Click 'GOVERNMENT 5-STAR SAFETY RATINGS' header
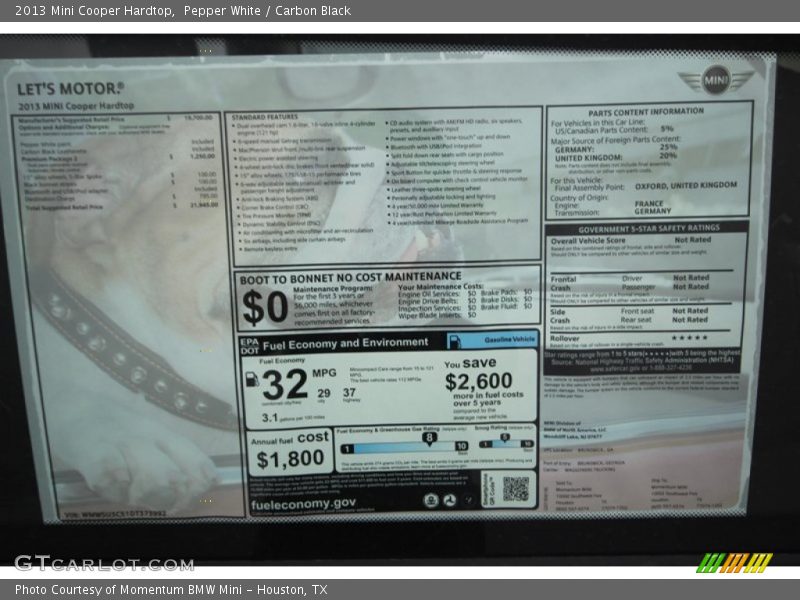This screenshot has height=600, width=800. tap(649, 229)
